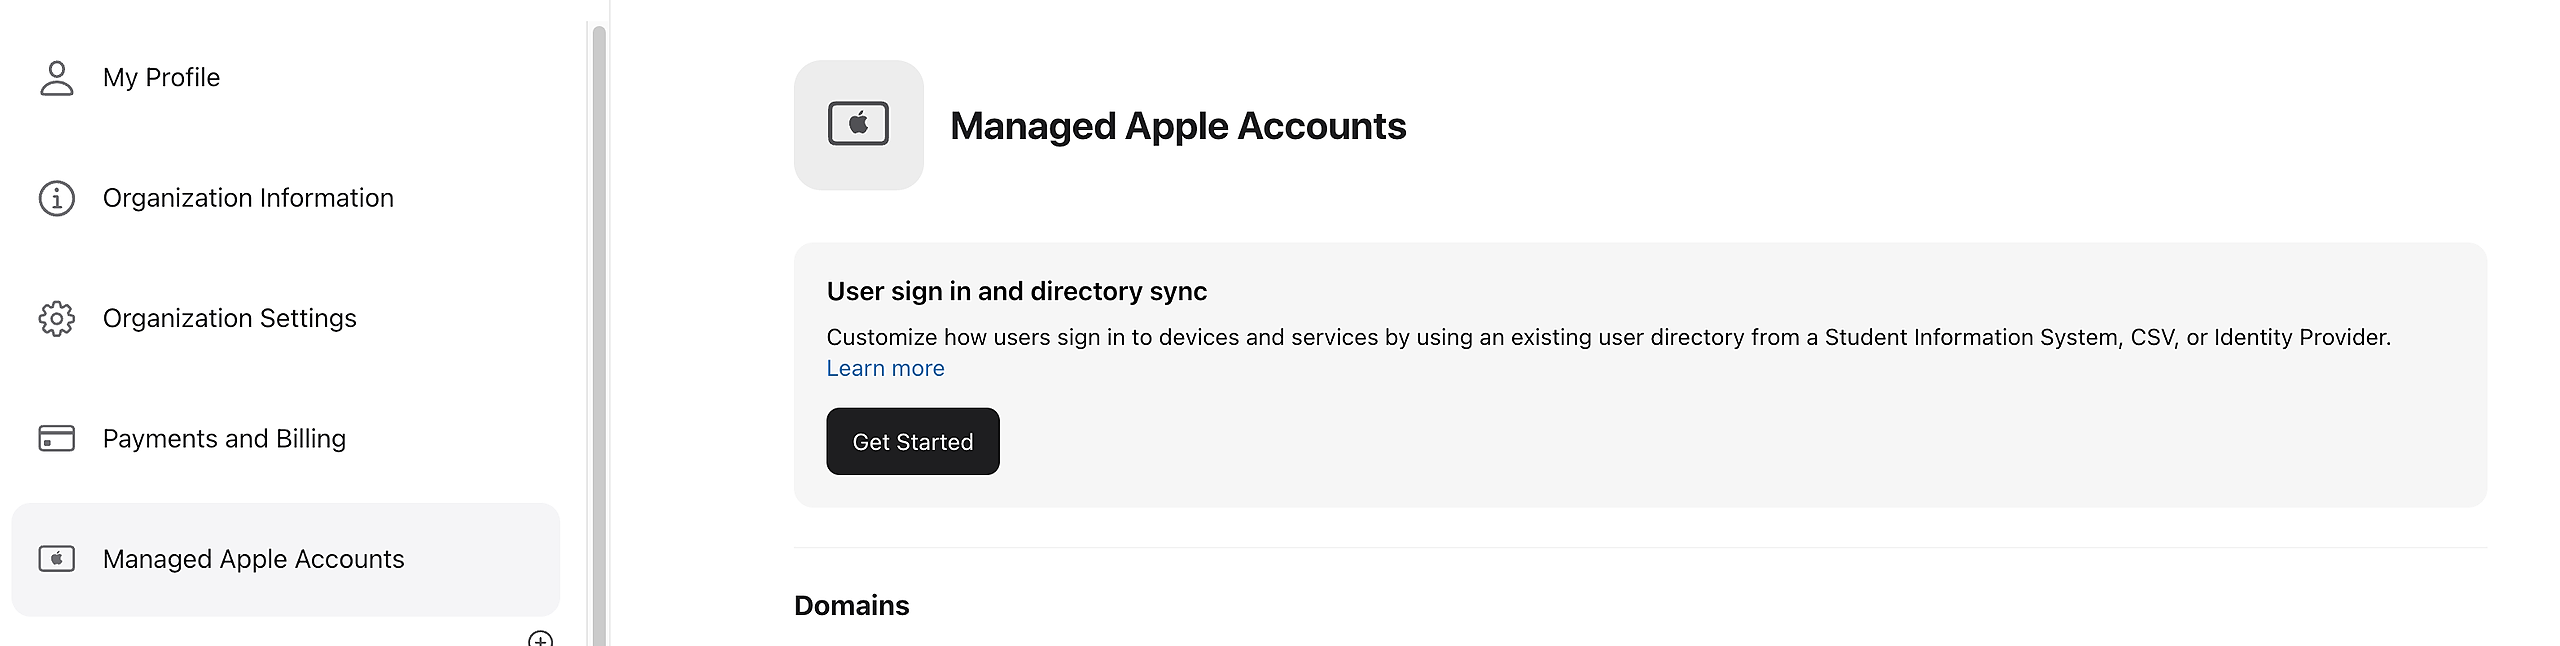Click the Domains section heading

[851, 606]
